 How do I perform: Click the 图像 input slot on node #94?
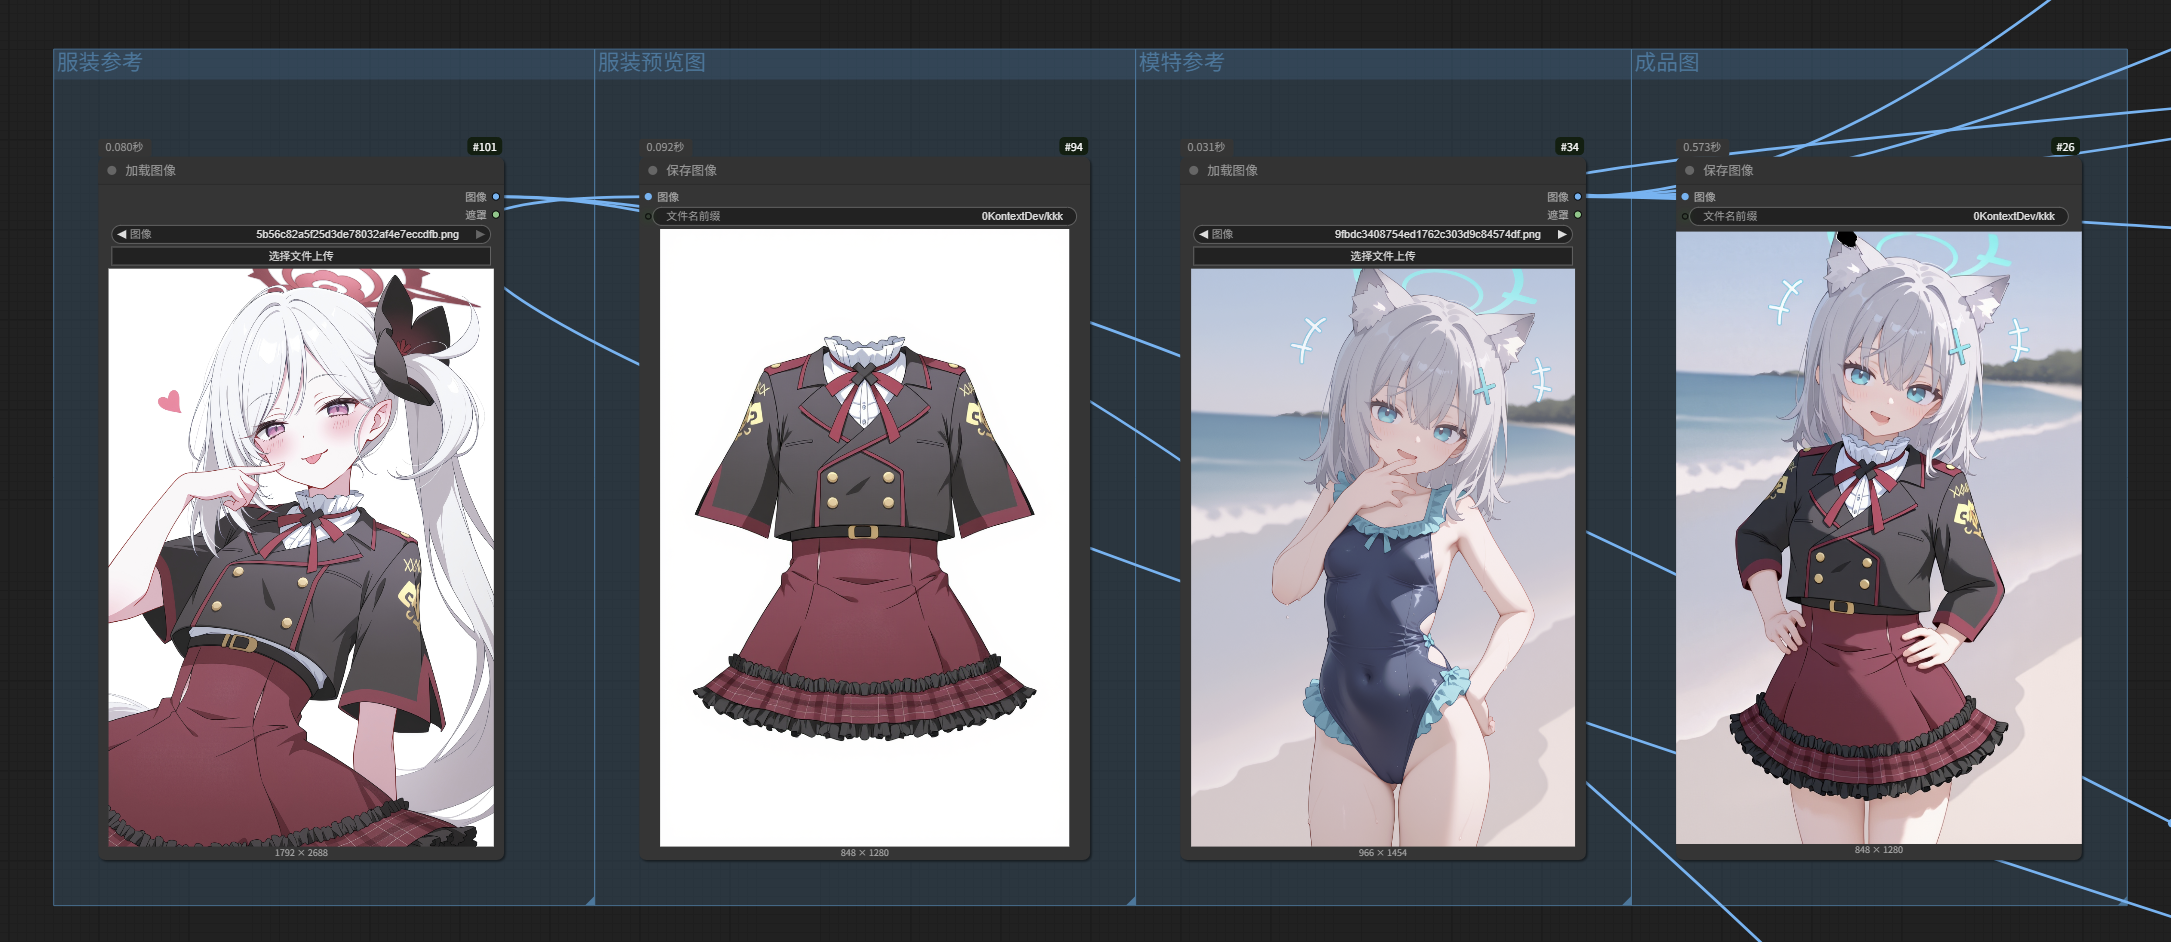click(x=649, y=197)
